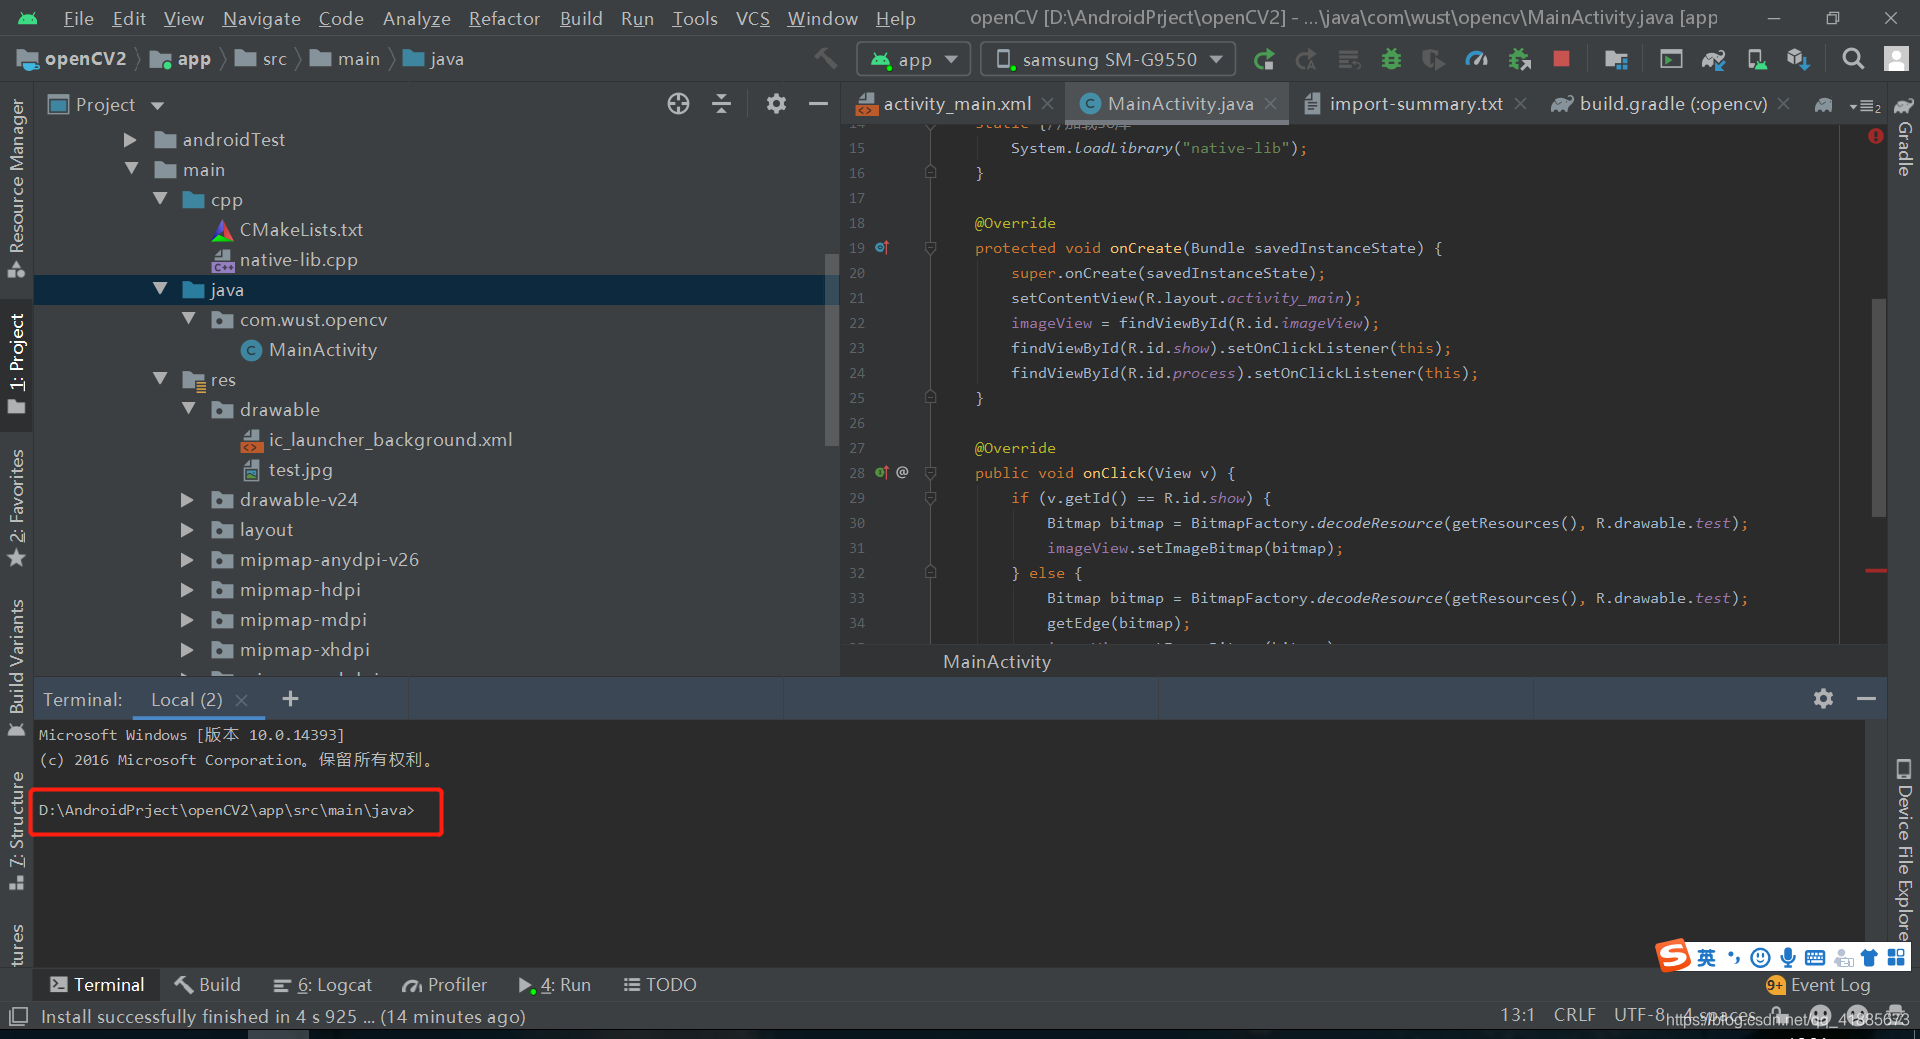Open the Device File Explorer side panel
The image size is (1920, 1039).
[1904, 850]
